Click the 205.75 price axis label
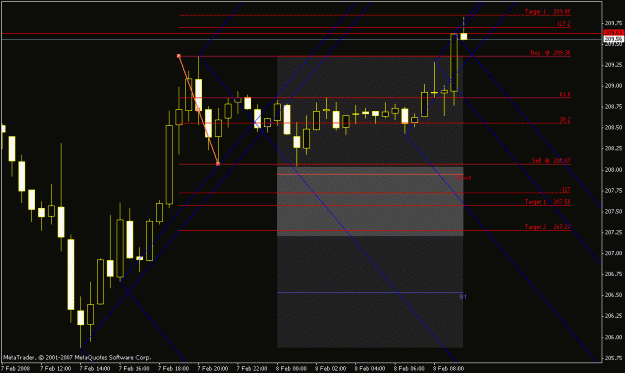Viewport: 625px width, 373px height. point(614,358)
